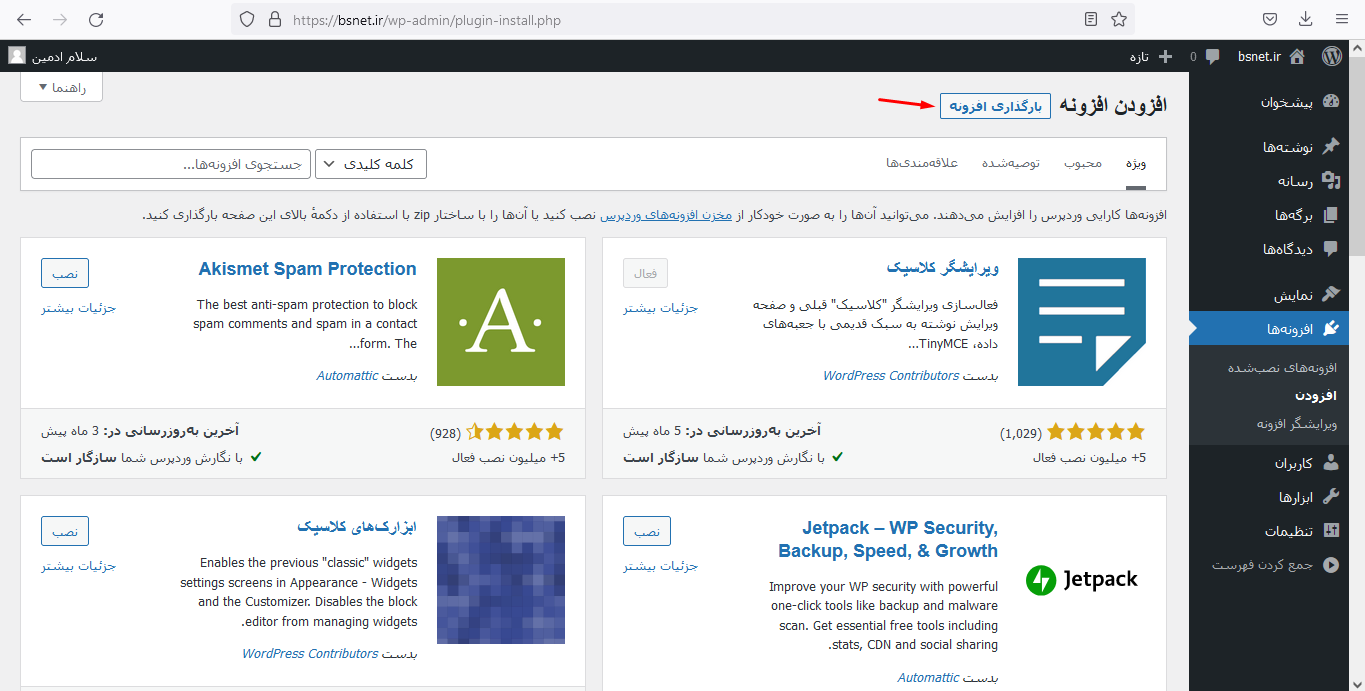Open جزئیات بیشتر for ویرایشگر کلاسیک
This screenshot has width=1365, height=691.
(661, 308)
